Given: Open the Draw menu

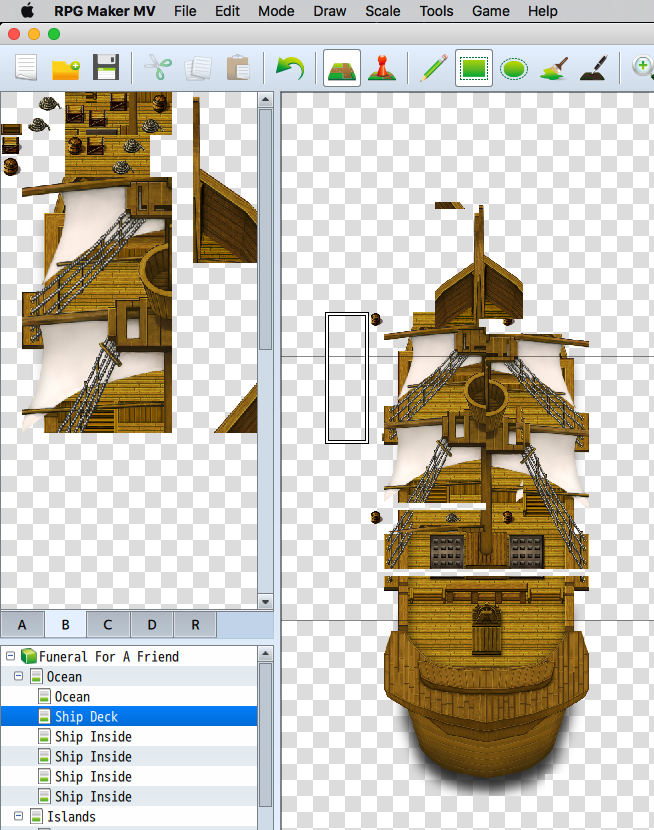Looking at the screenshot, I should 329,11.
